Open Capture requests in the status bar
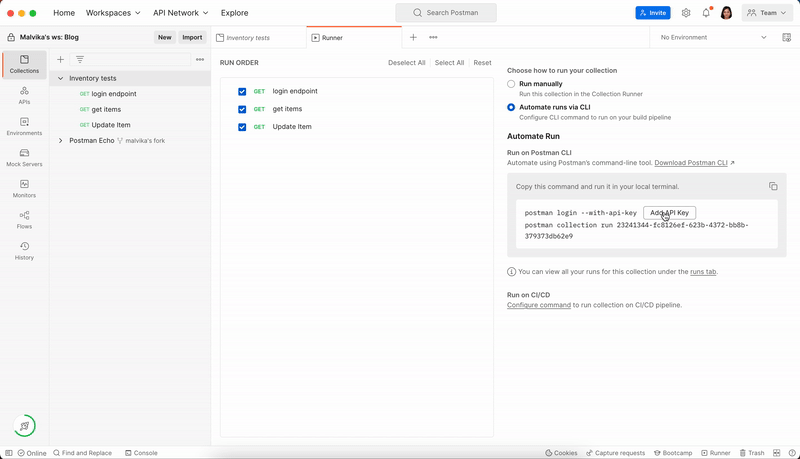The height and width of the screenshot is (459, 800). click(616, 453)
